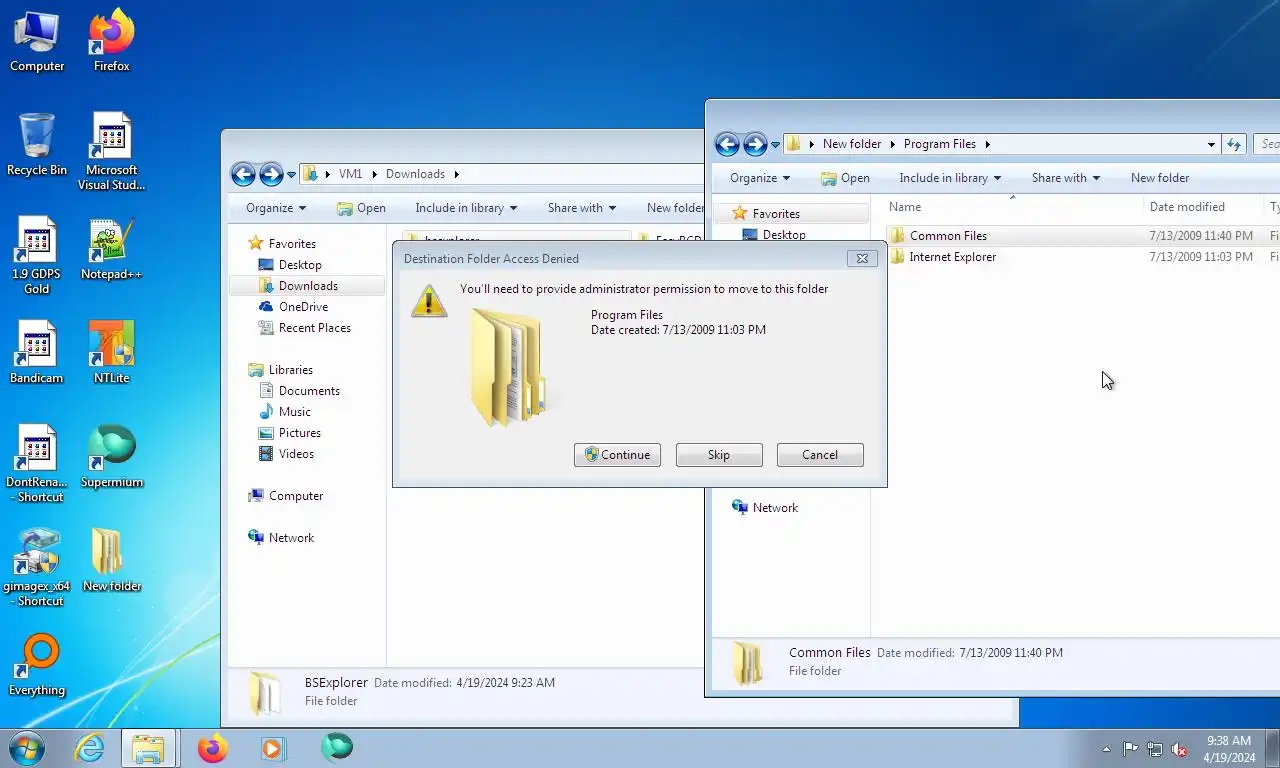This screenshot has width=1280, height=768.
Task: Select the Recycle Bin desktop icon
Action: point(37,146)
